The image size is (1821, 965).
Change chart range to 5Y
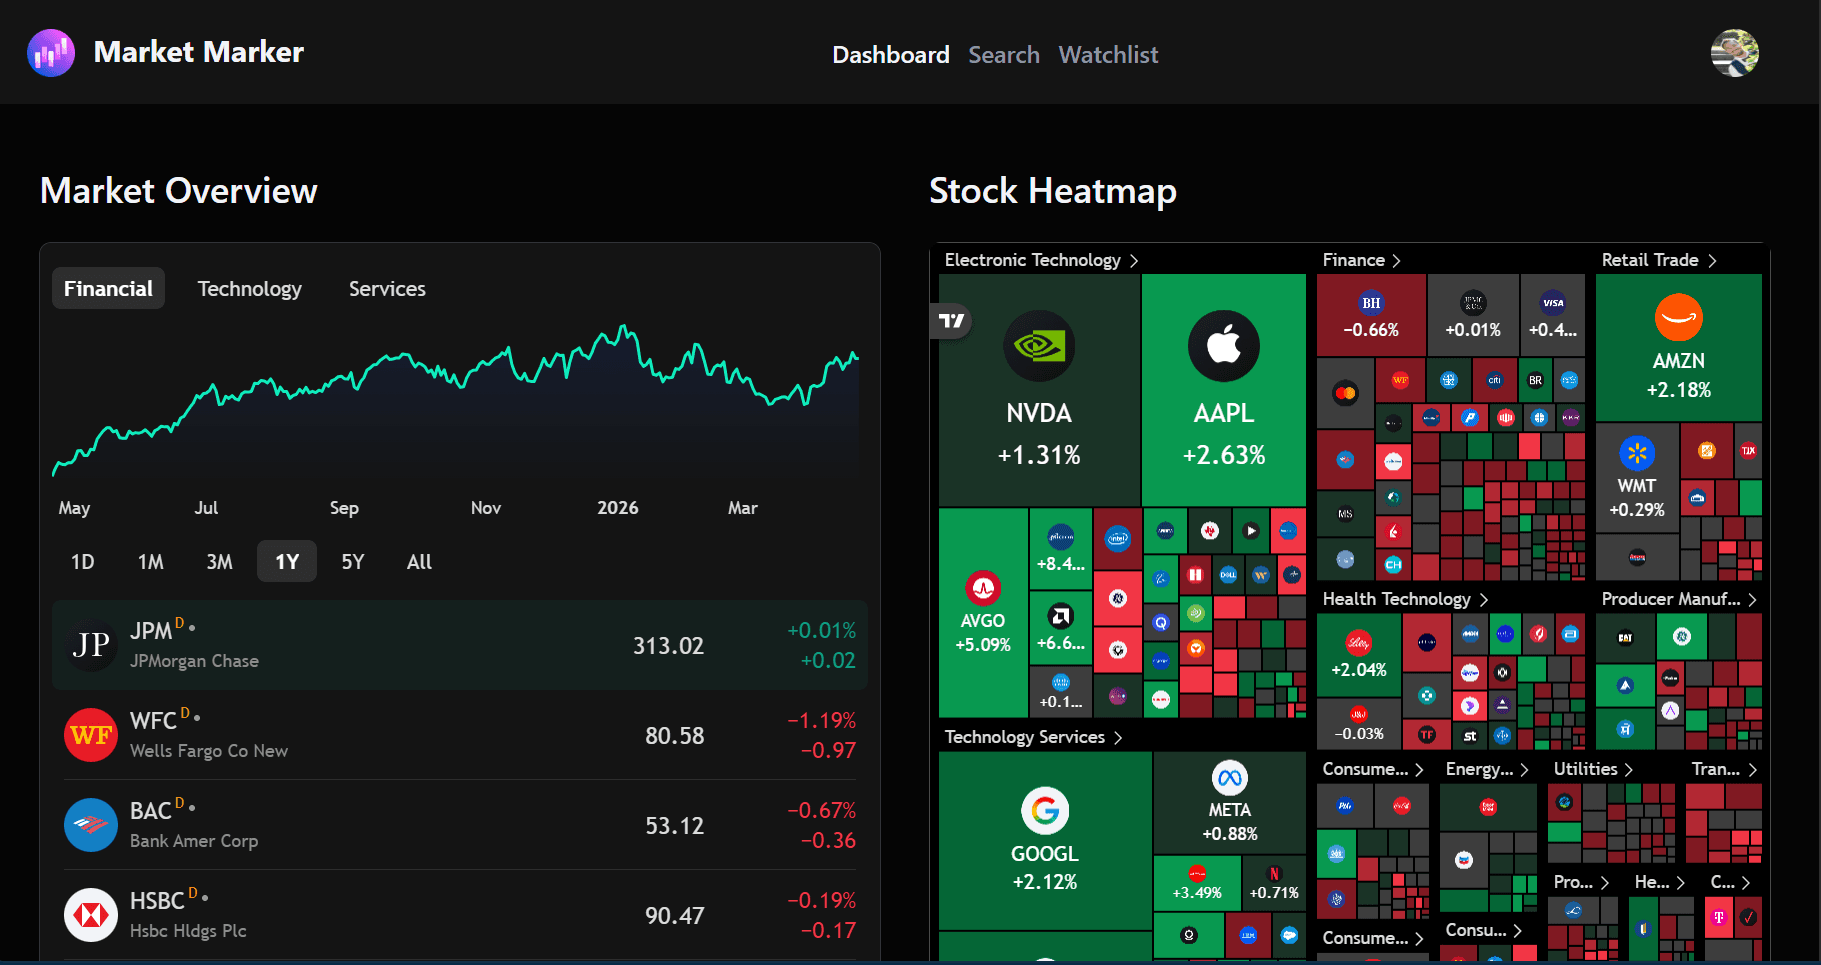353,562
